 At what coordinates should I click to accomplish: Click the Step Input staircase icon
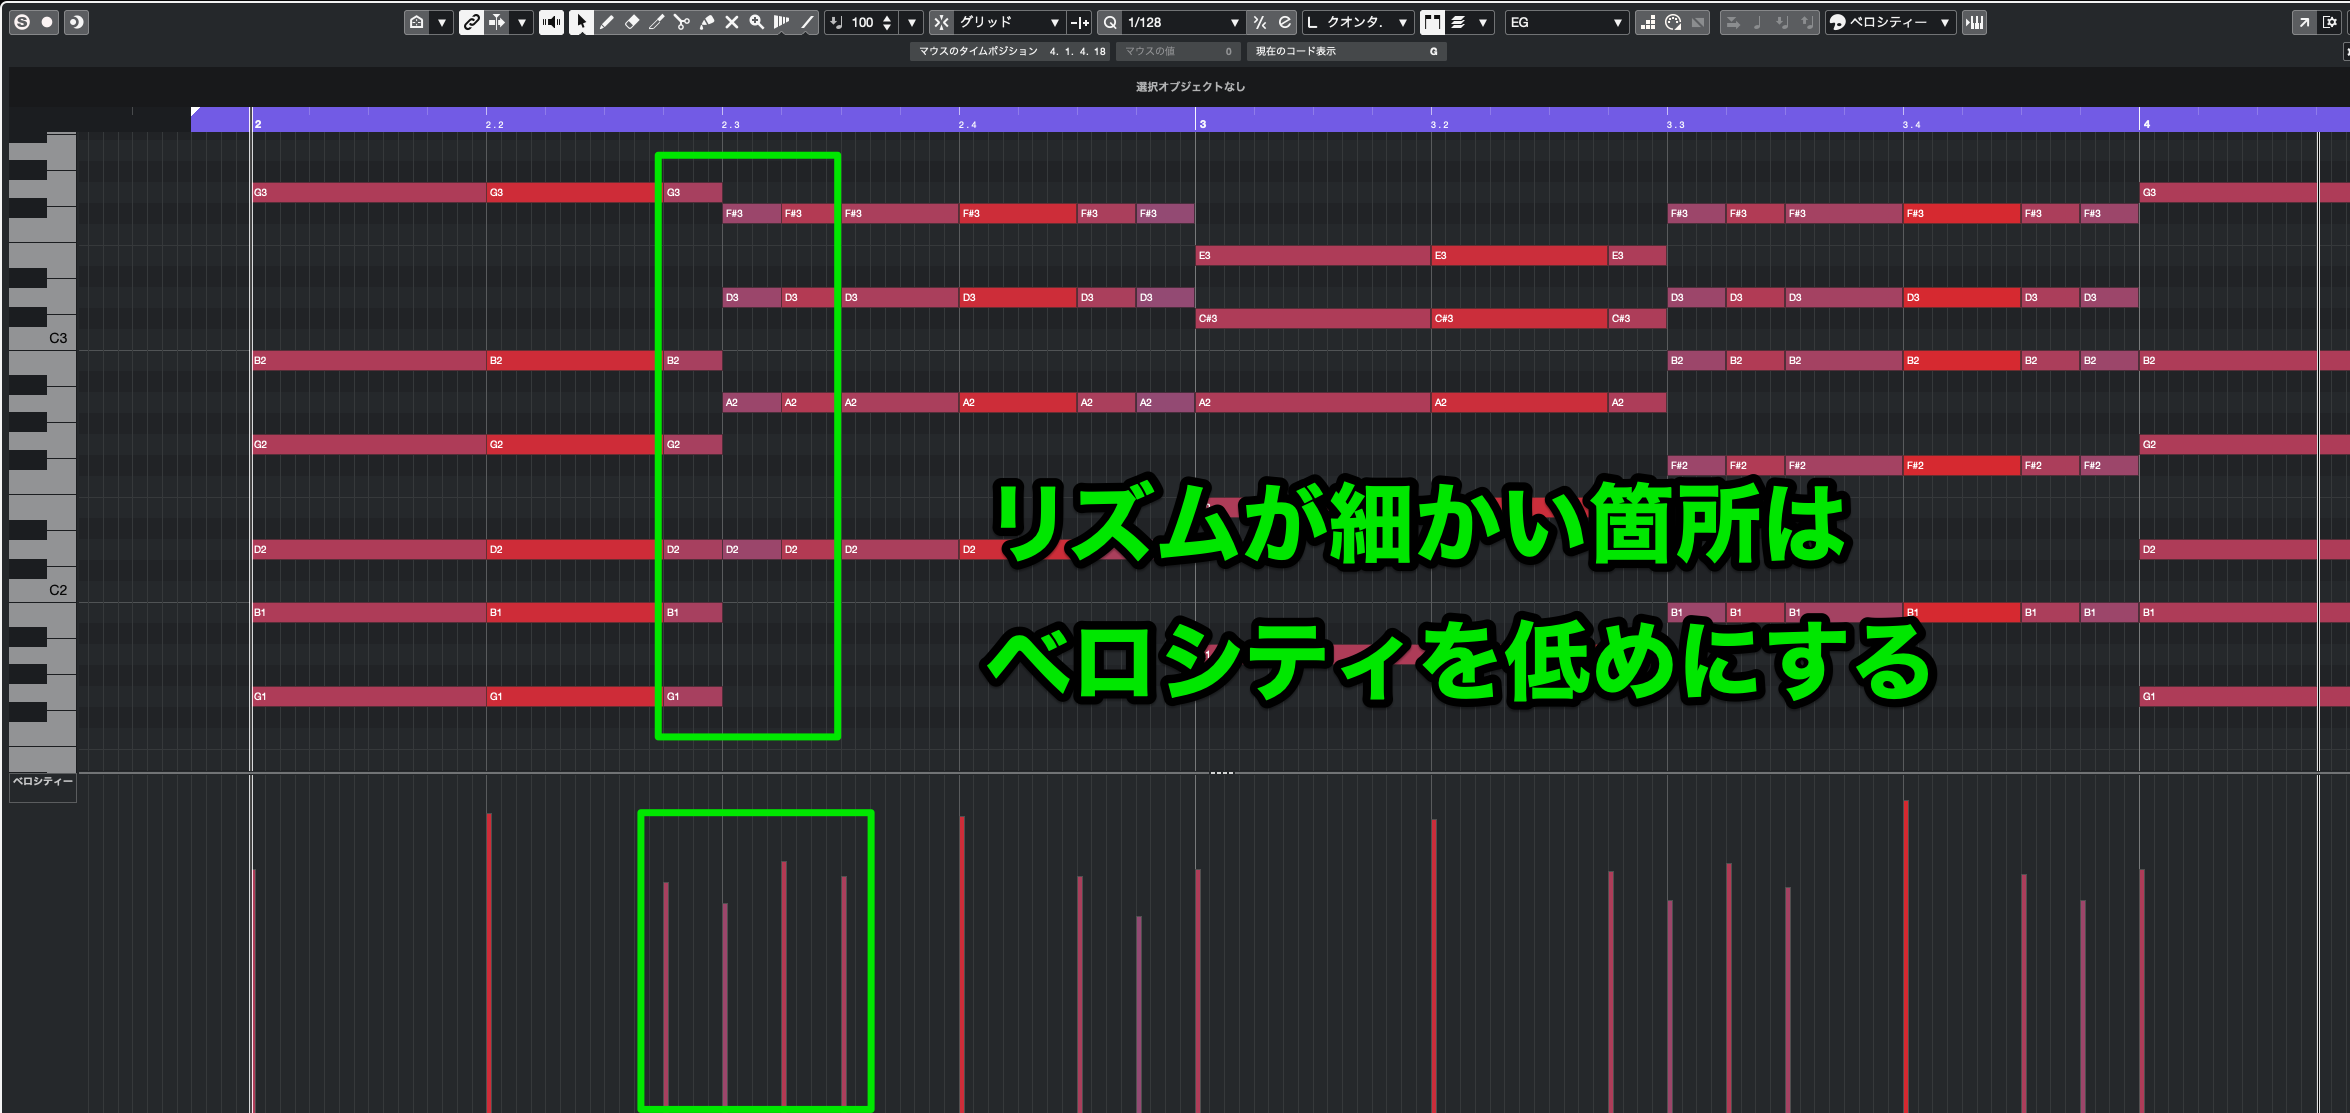point(1648,22)
